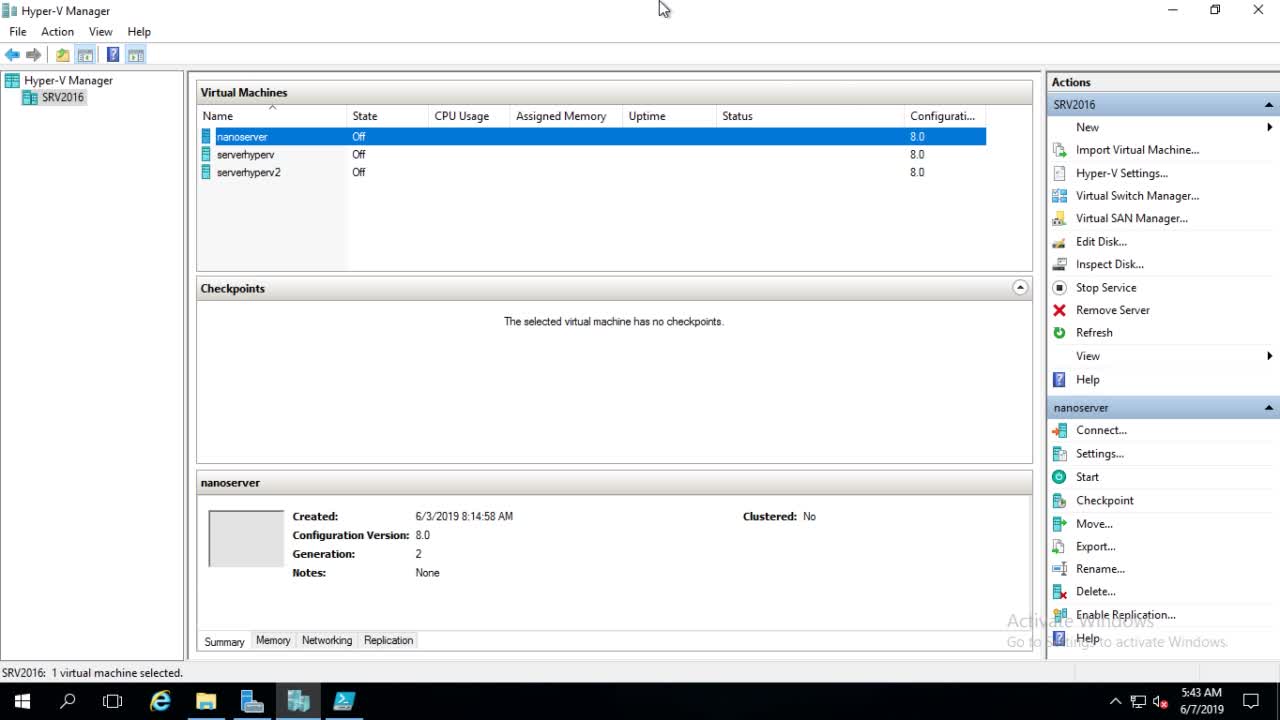Show hidden tray icons chevron

pyautogui.click(x=1116, y=701)
